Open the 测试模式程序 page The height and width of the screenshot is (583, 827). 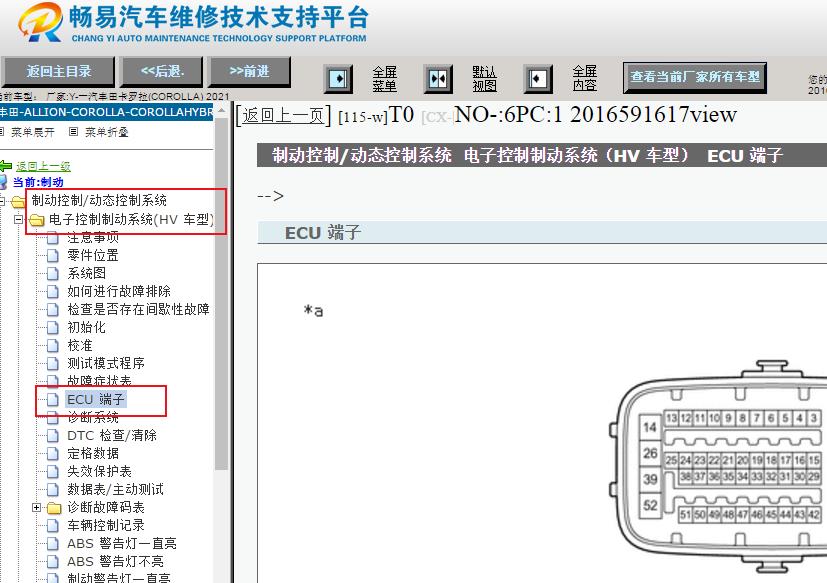106,363
